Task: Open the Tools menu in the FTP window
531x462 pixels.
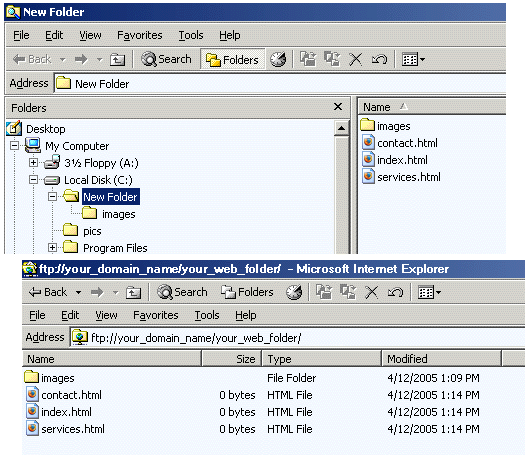Action: click(207, 315)
